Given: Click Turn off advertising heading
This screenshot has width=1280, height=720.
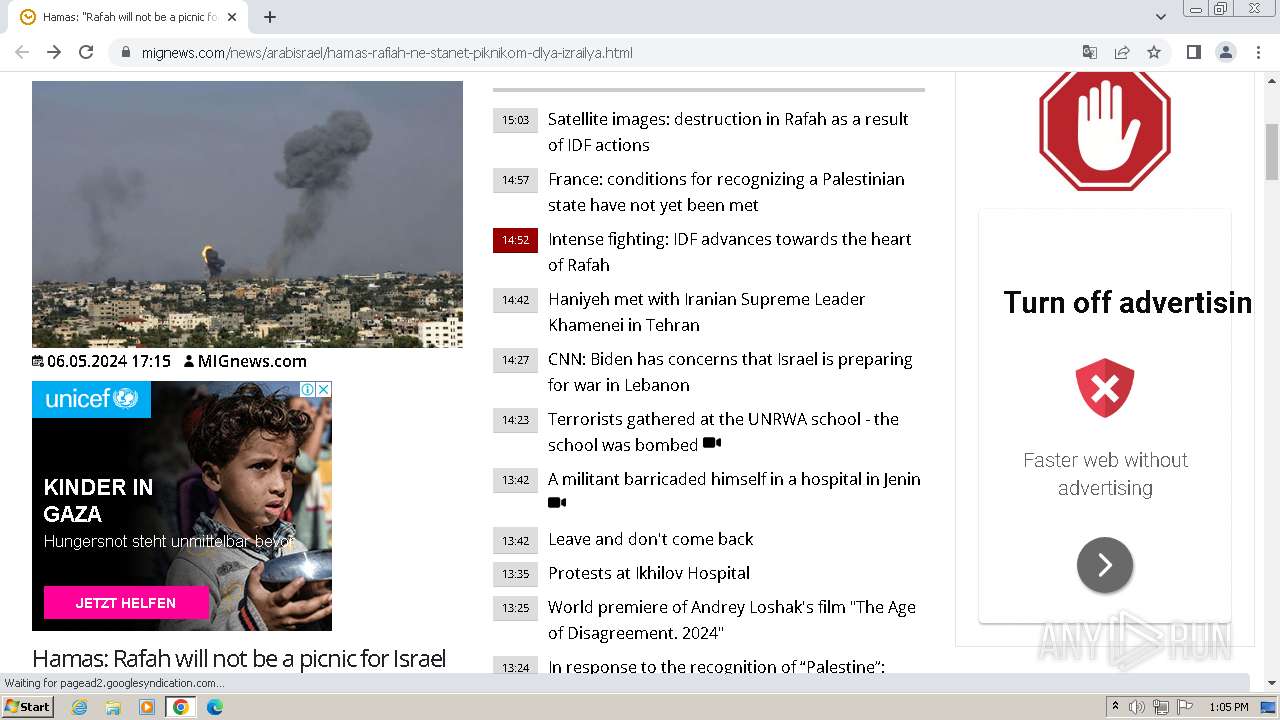Looking at the screenshot, I should [x=1128, y=302].
